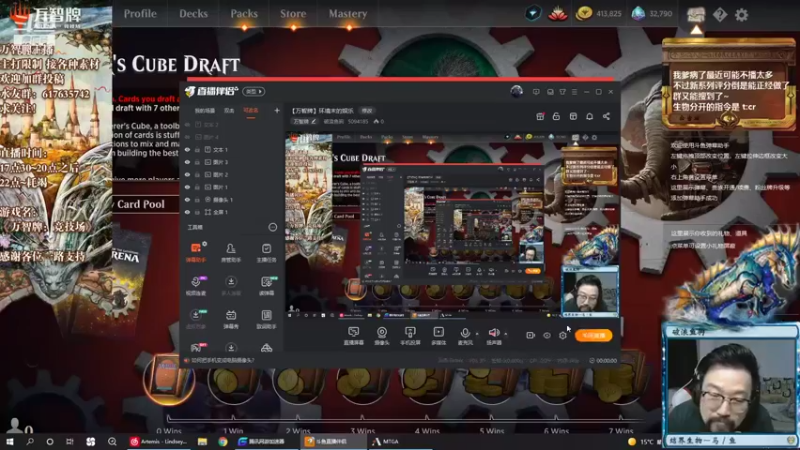800x450 pixels.
Task: Switch to 我的场景 scenes tab
Action: click(x=205, y=111)
